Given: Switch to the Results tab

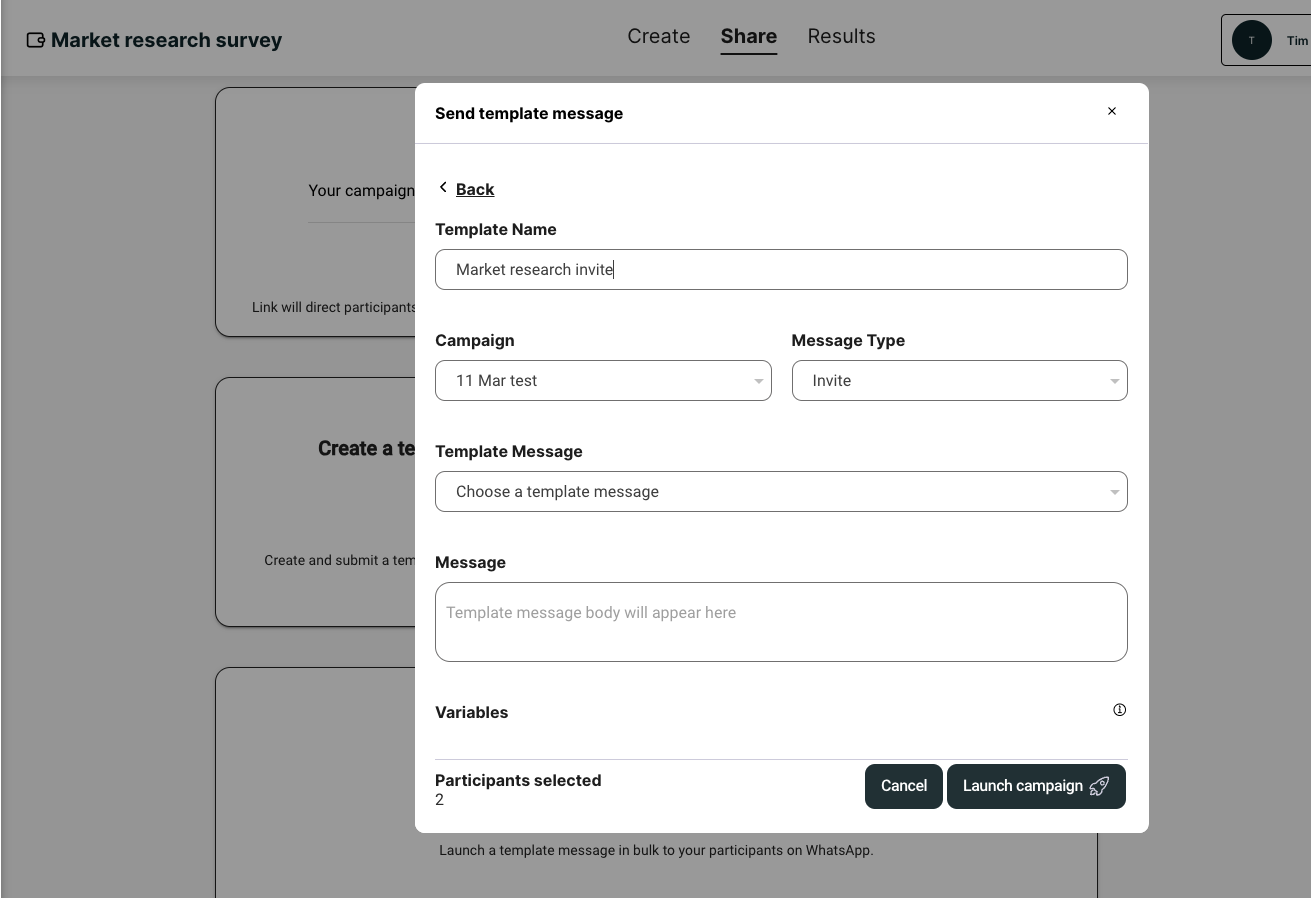Looking at the screenshot, I should coord(841,36).
